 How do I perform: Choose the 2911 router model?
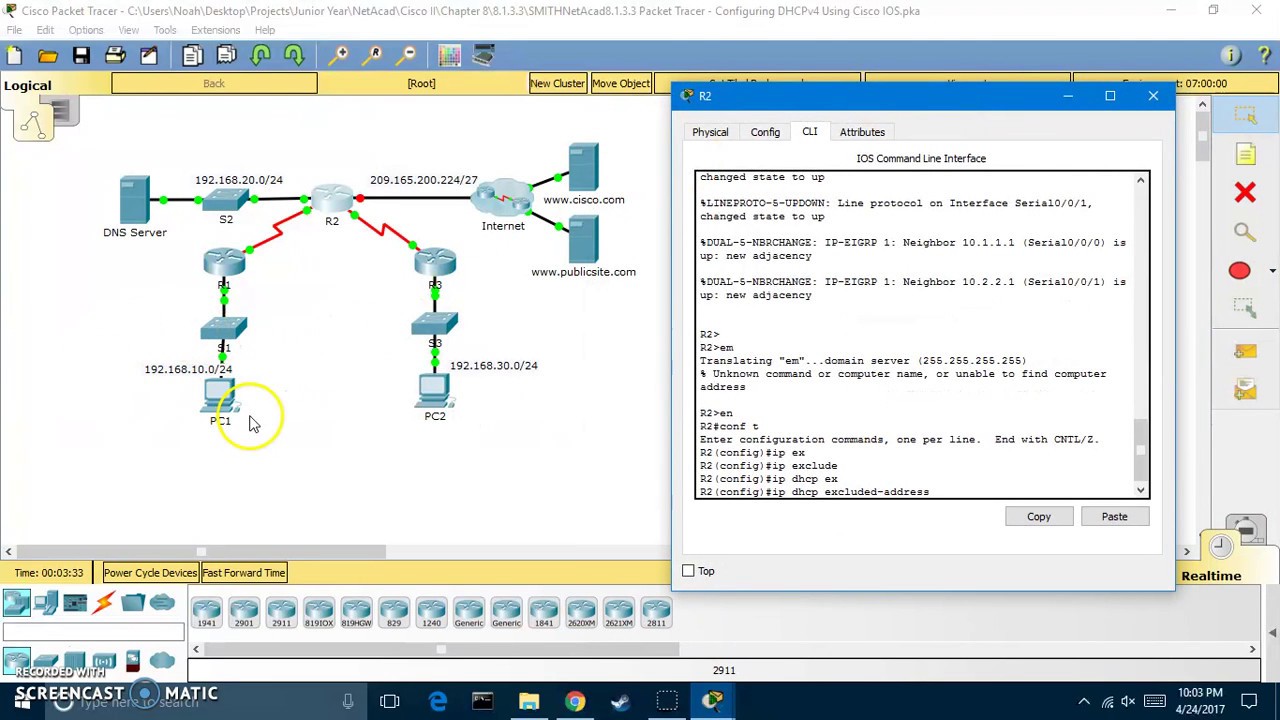[x=281, y=612]
